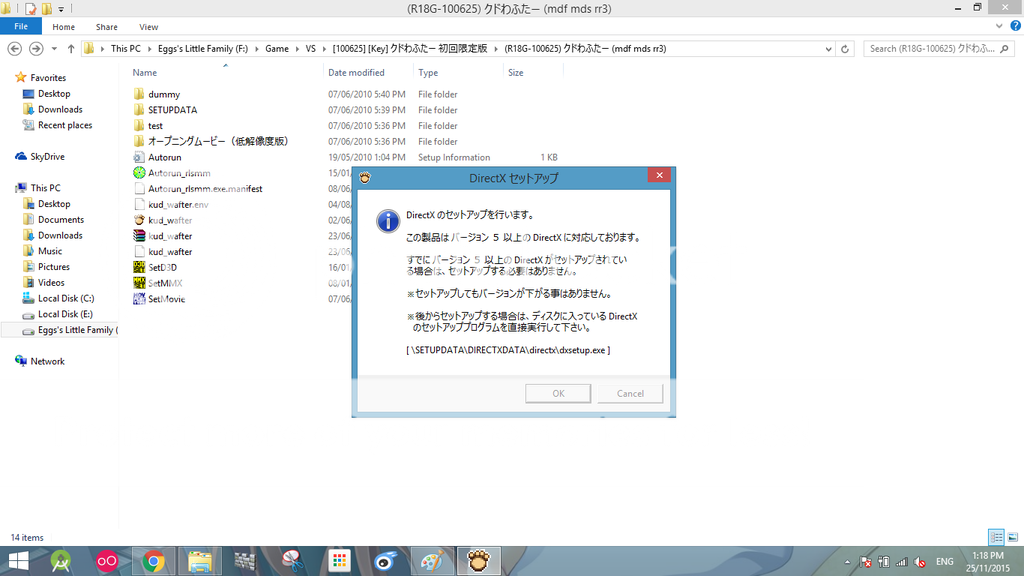Open the File menu

point(20,27)
